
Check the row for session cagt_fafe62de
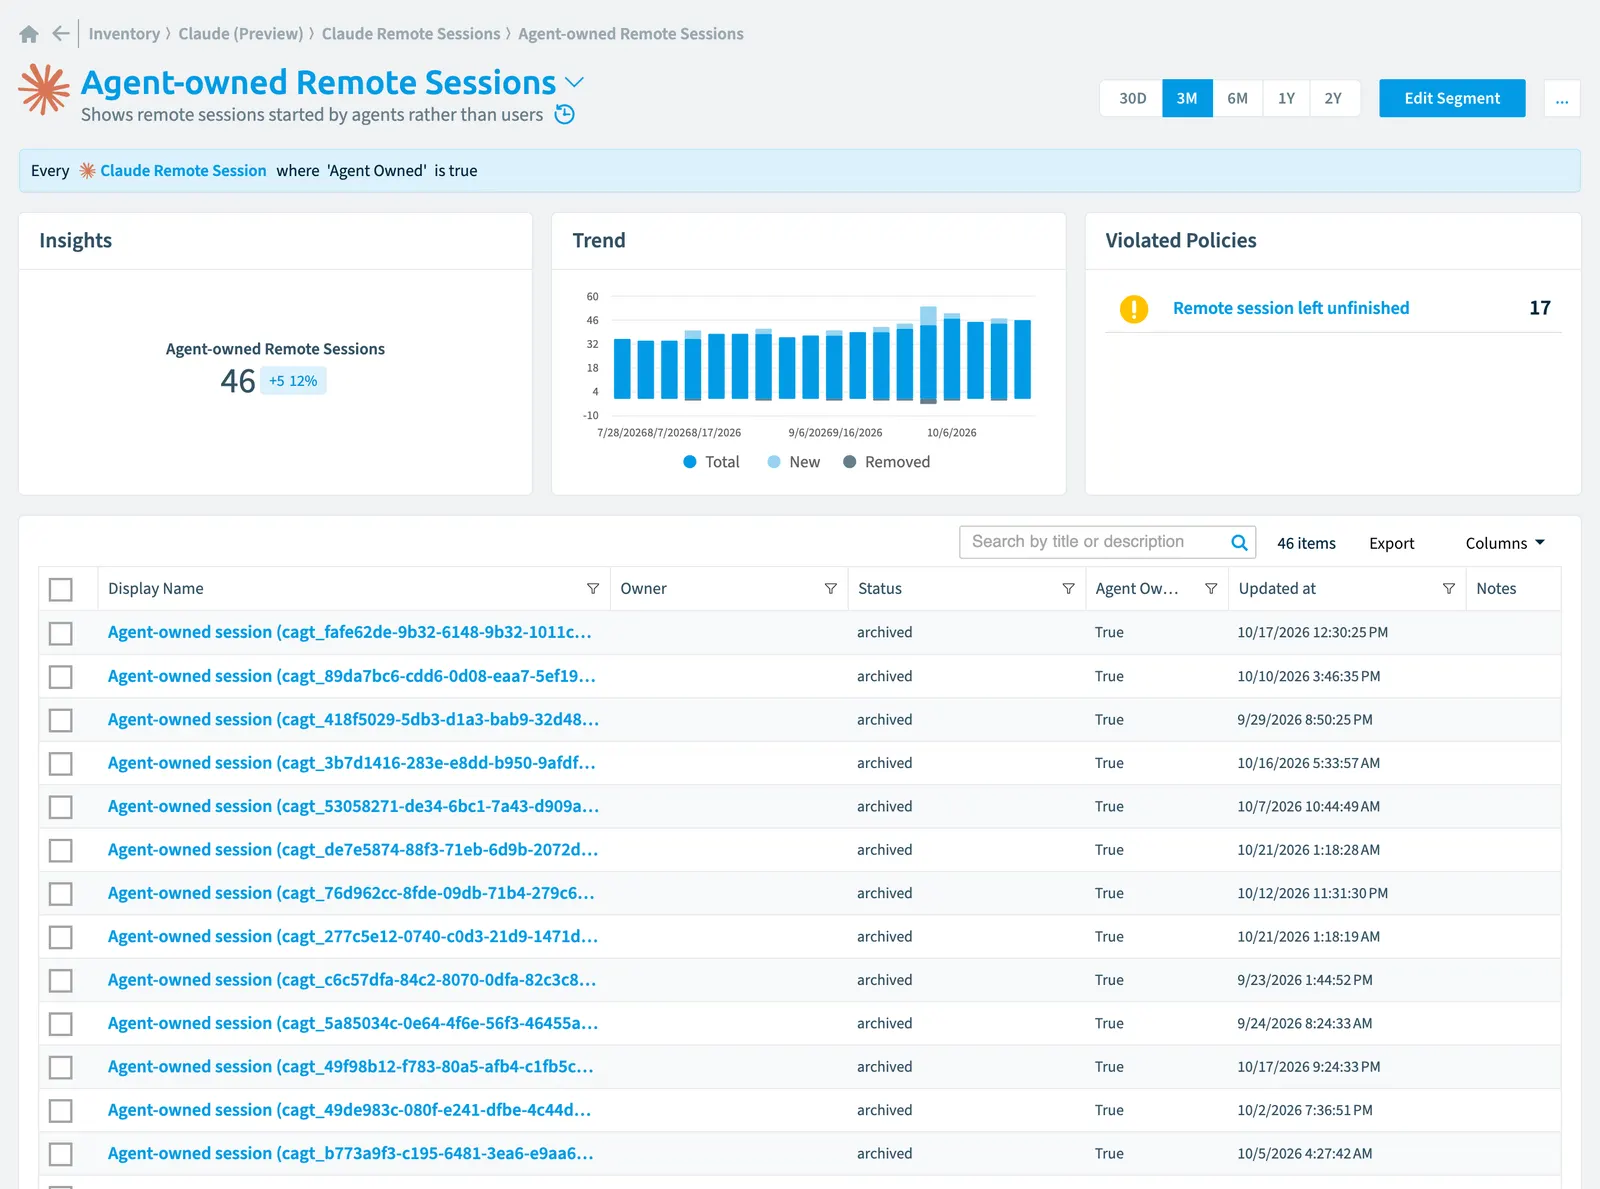[61, 633]
